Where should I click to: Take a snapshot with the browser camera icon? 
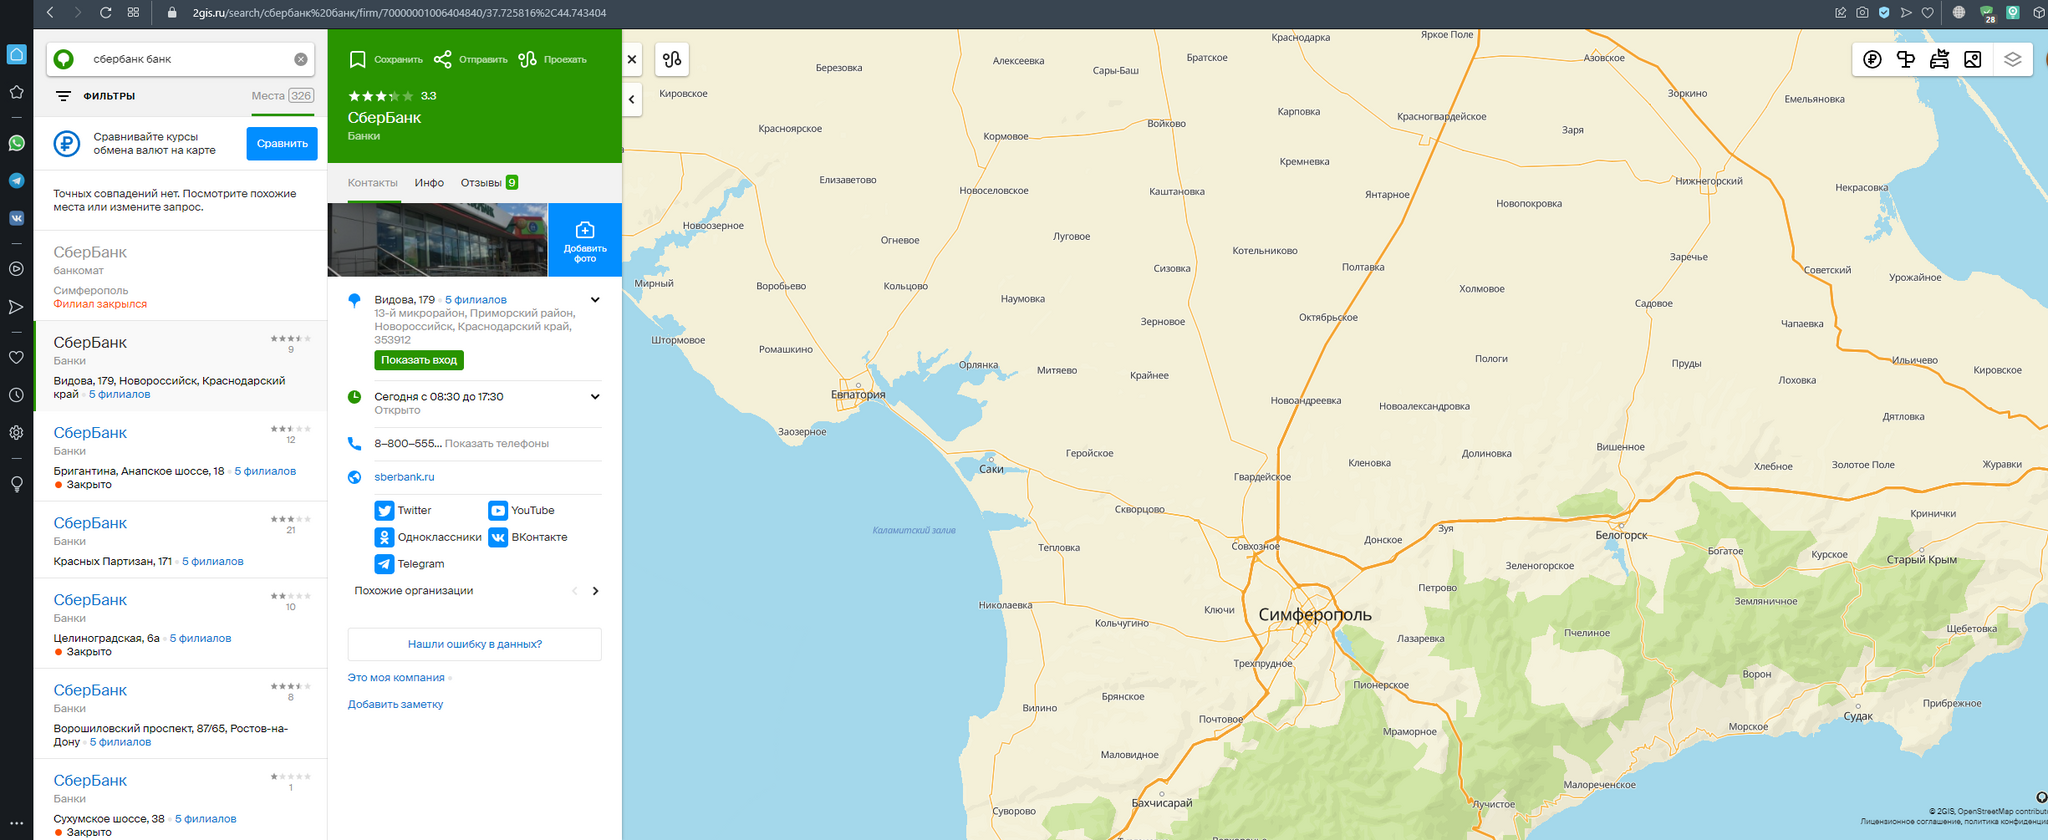click(1862, 13)
